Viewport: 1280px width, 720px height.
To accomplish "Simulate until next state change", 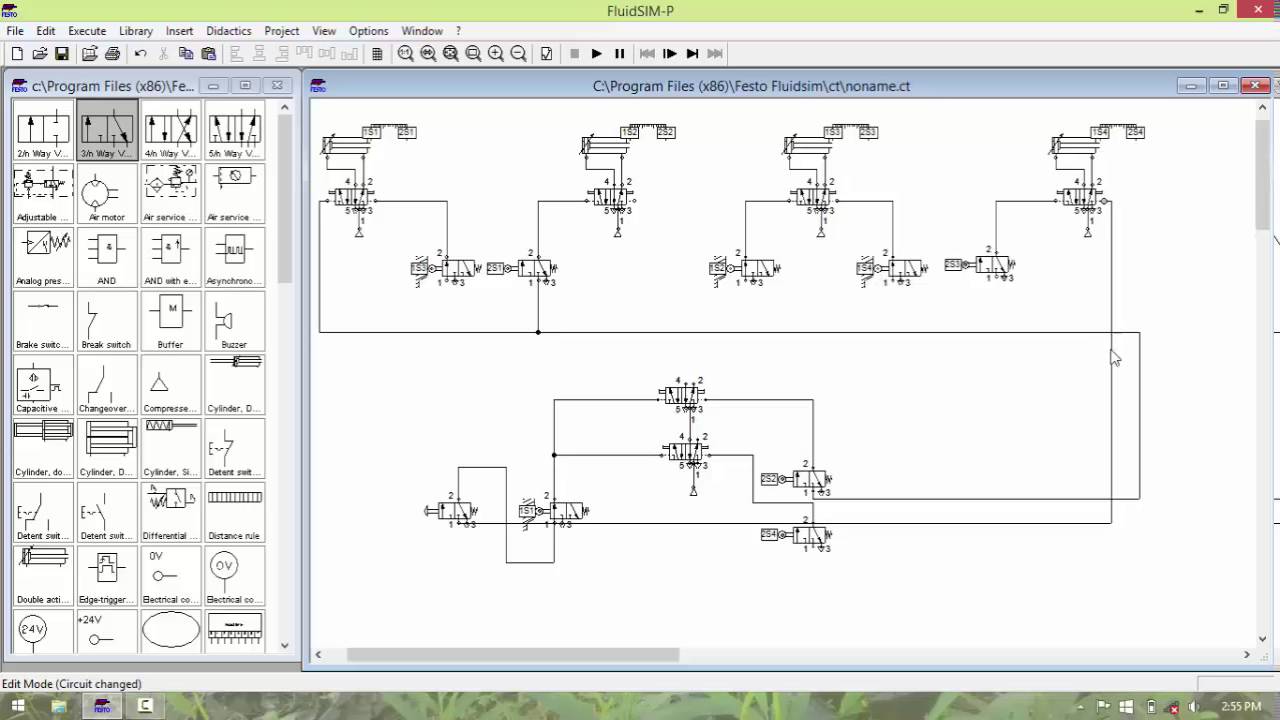I will click(692, 54).
